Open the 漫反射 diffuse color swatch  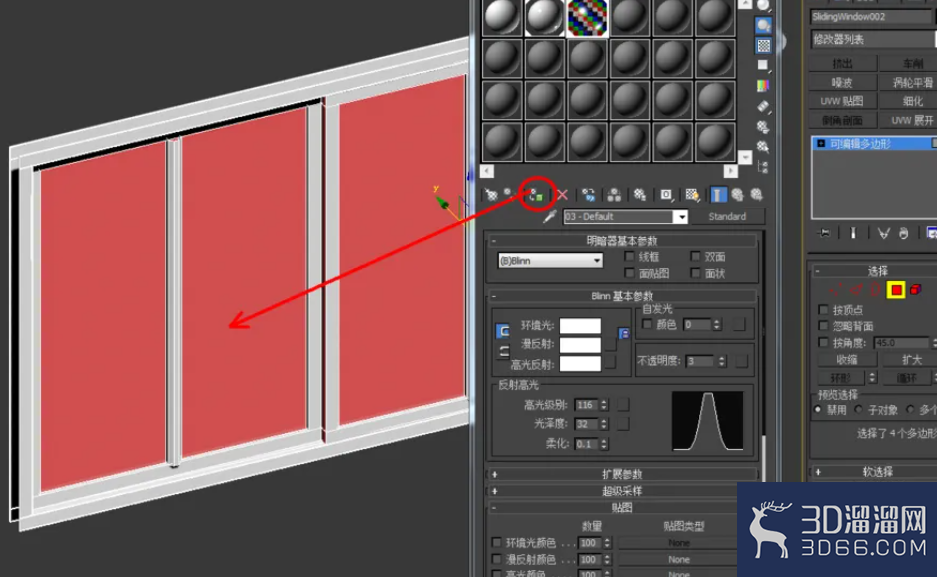pos(580,345)
